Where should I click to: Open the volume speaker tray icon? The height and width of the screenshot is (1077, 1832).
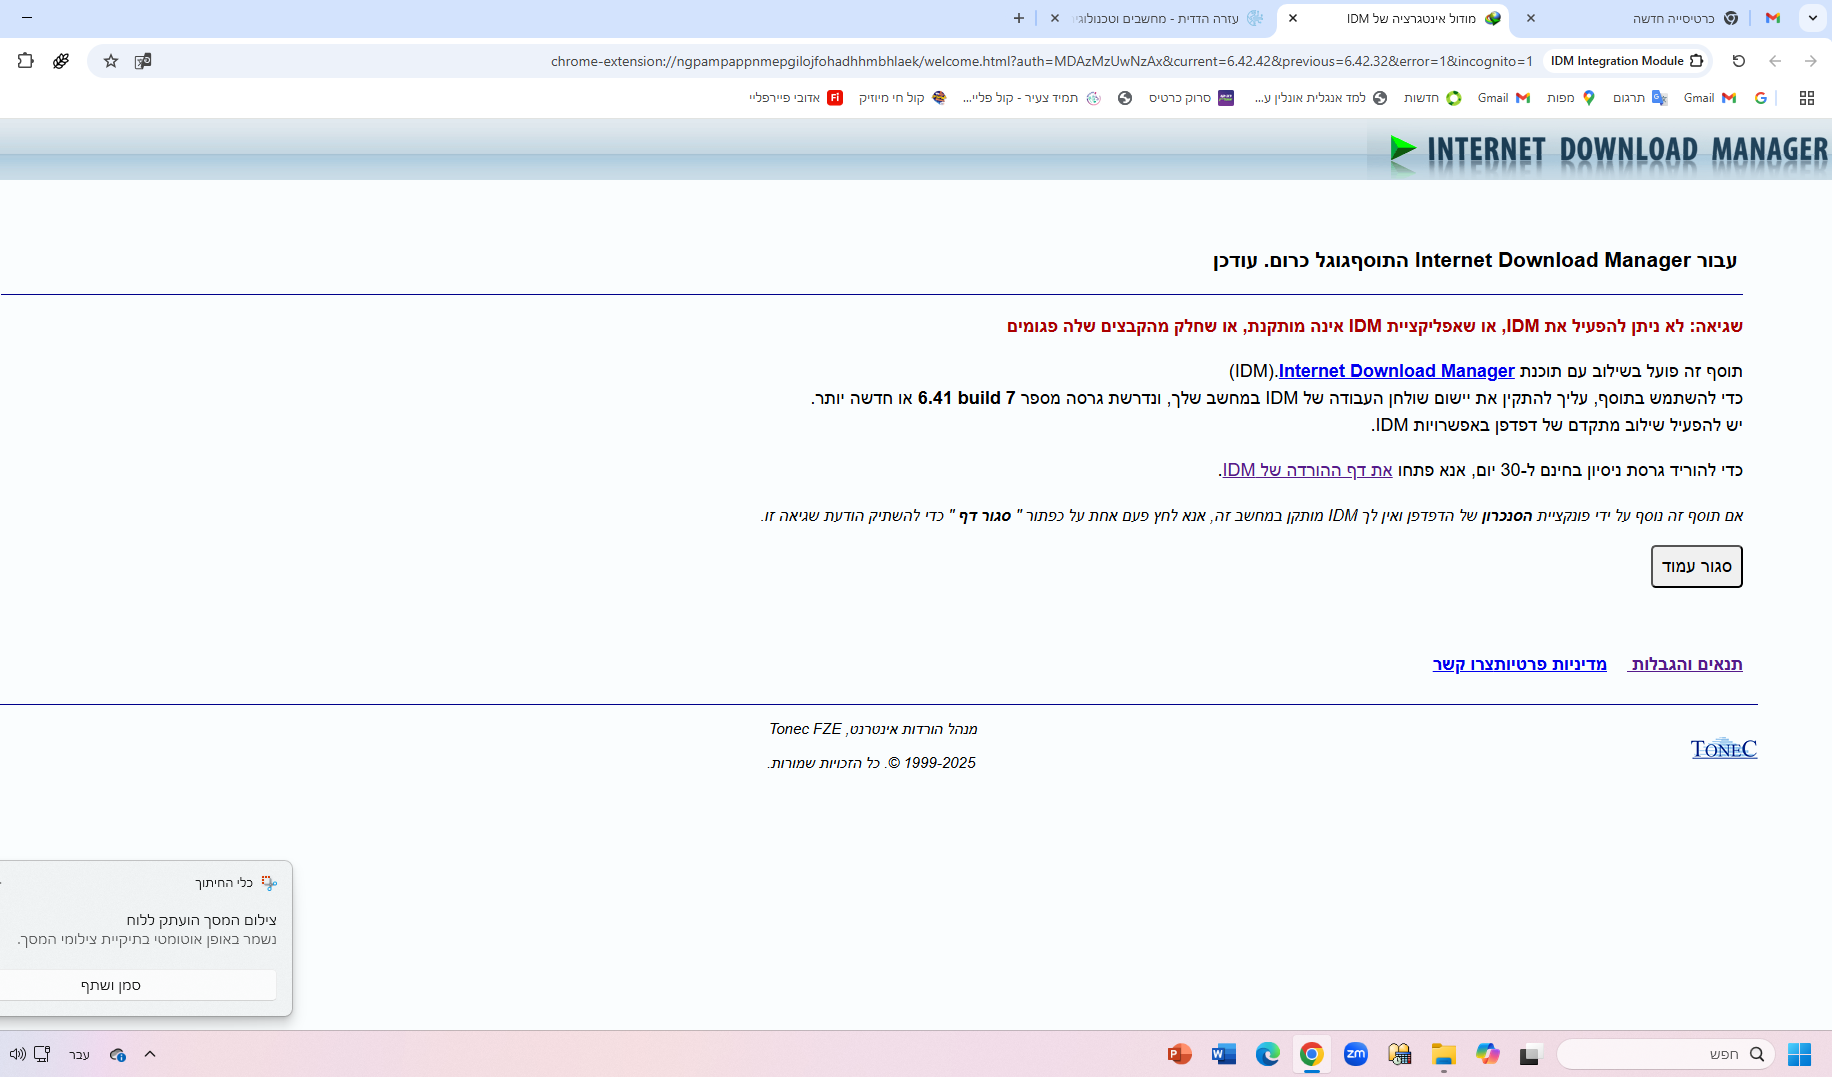coord(17,1054)
